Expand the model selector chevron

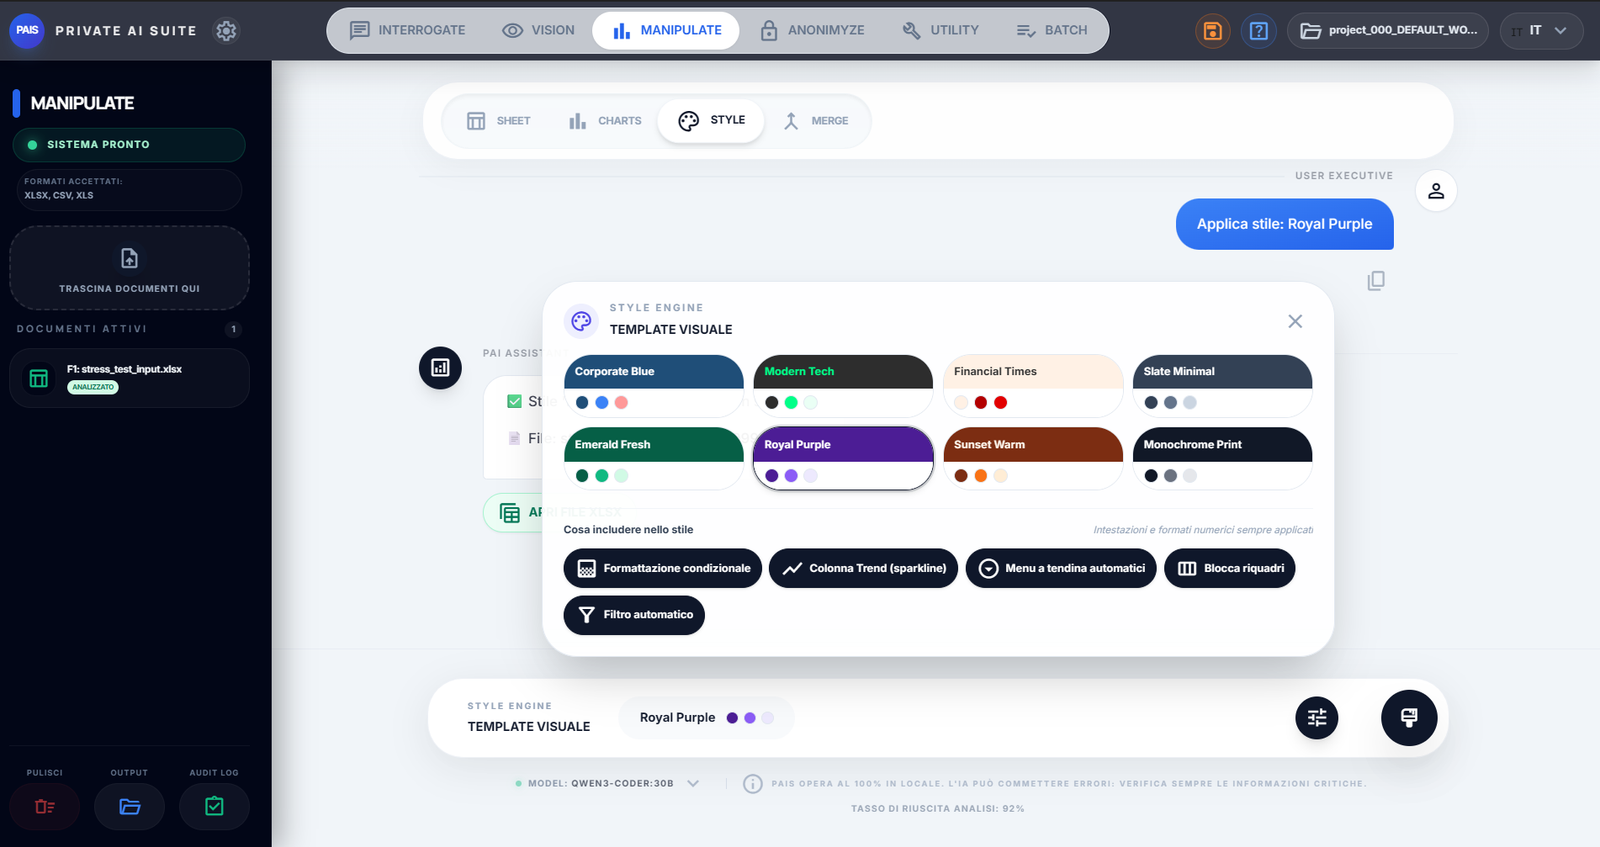[x=693, y=784]
